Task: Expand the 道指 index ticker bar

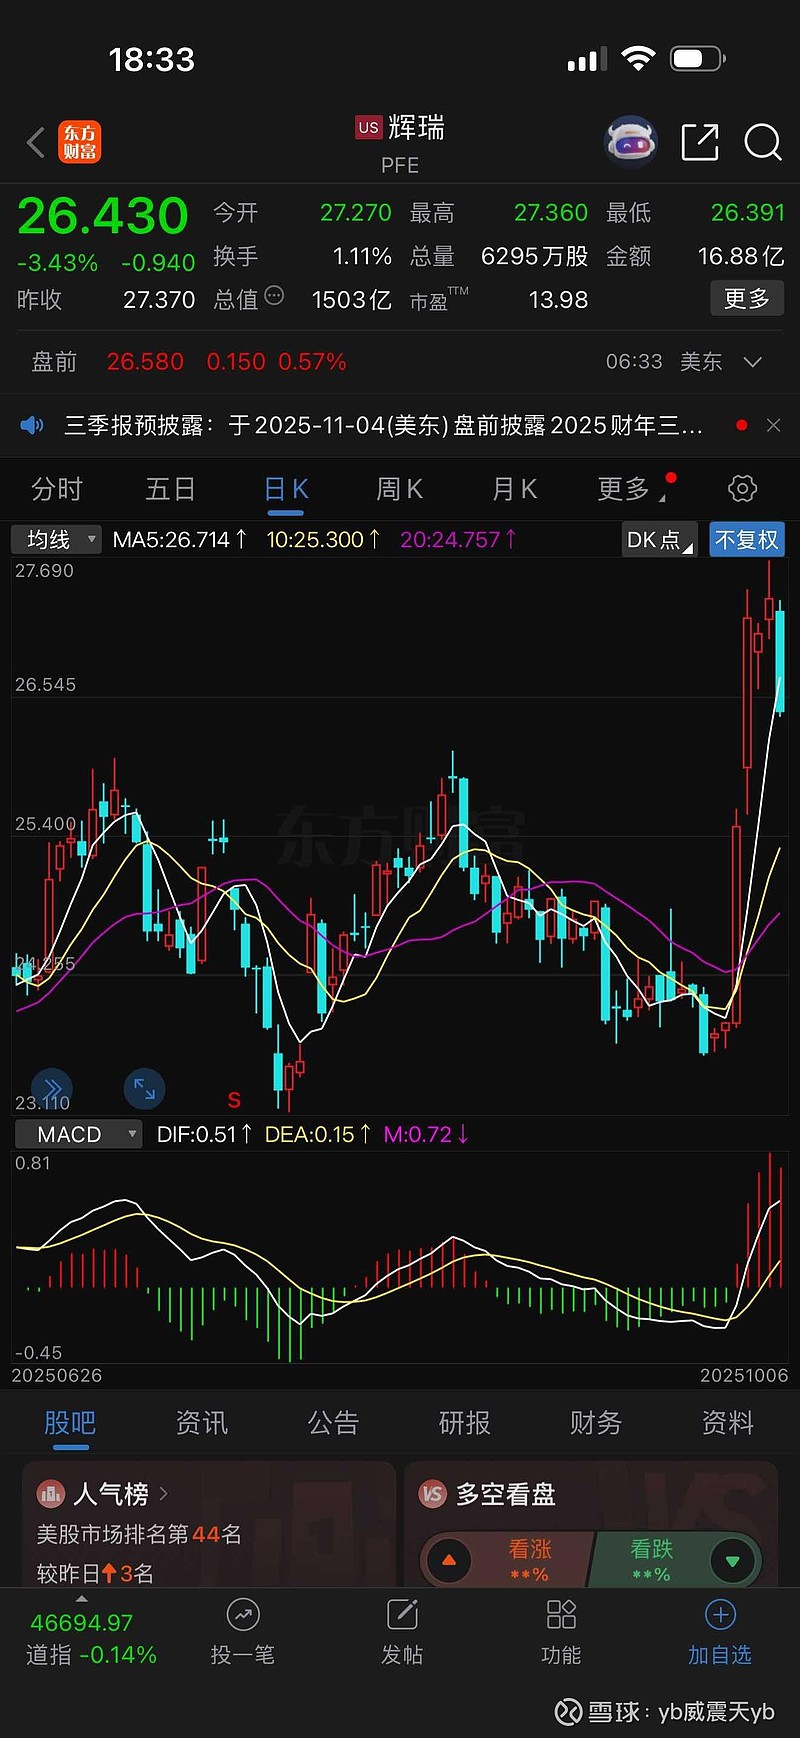Action: (x=82, y=1600)
